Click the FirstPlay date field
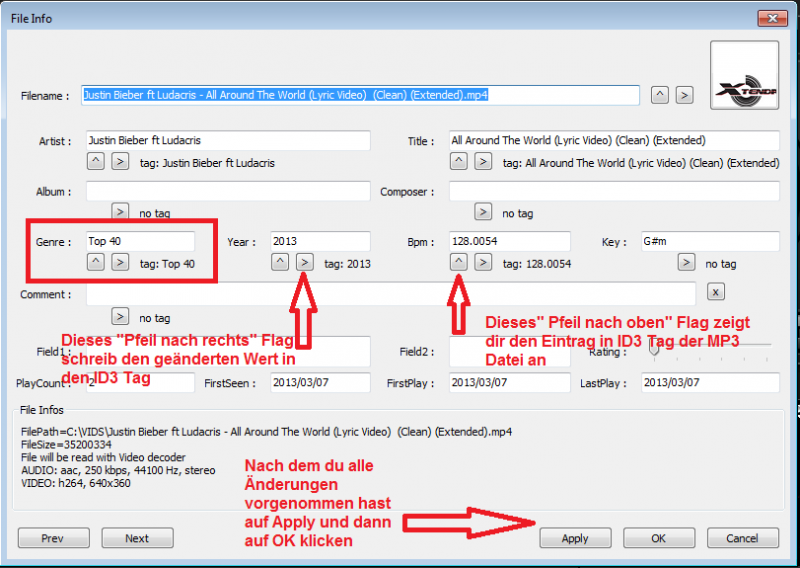 (510, 382)
